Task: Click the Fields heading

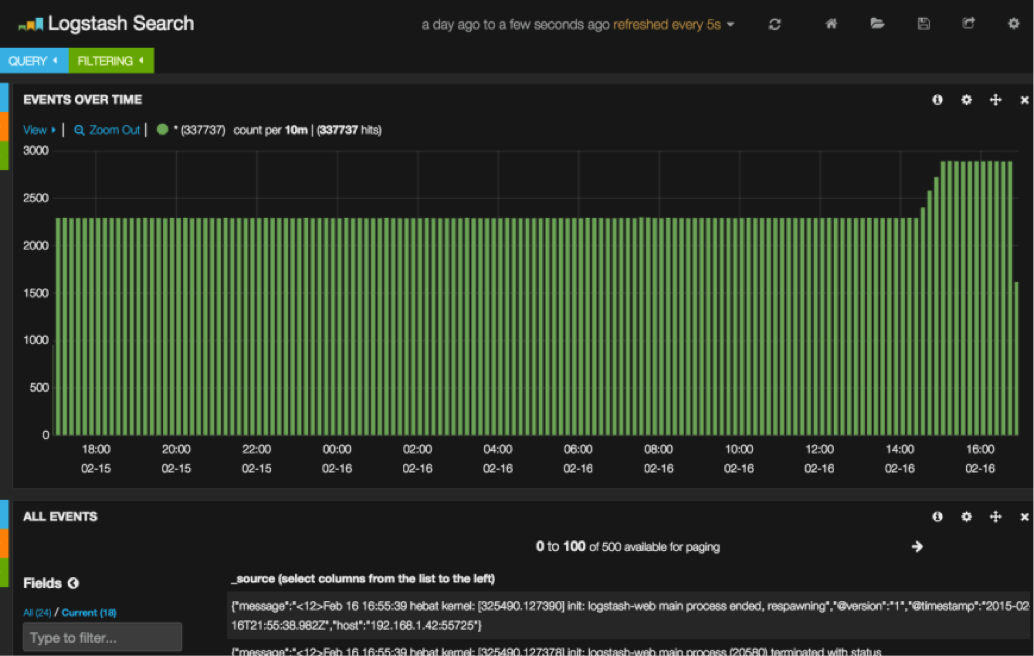Action: 42,583
